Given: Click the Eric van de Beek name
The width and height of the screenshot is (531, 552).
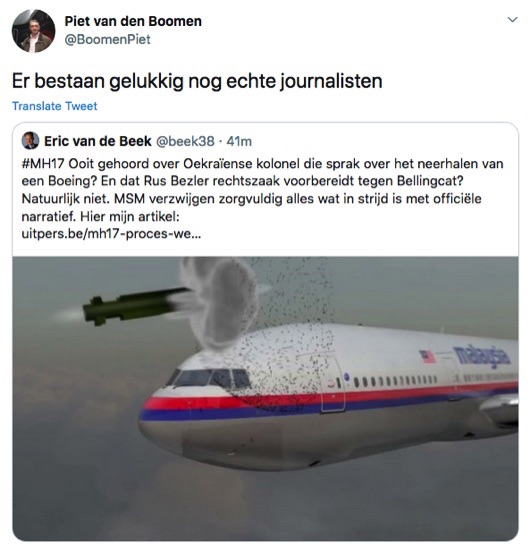Looking at the screenshot, I should coord(98,141).
